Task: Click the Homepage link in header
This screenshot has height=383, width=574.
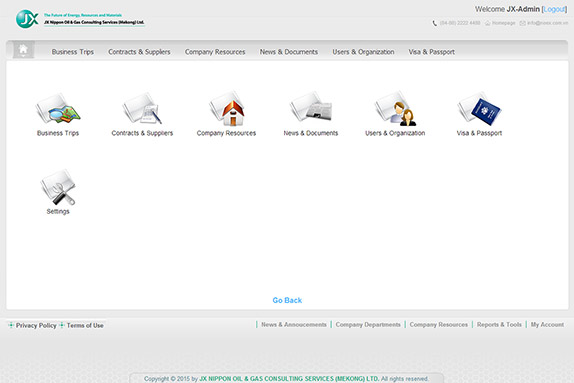Action: click(504, 23)
